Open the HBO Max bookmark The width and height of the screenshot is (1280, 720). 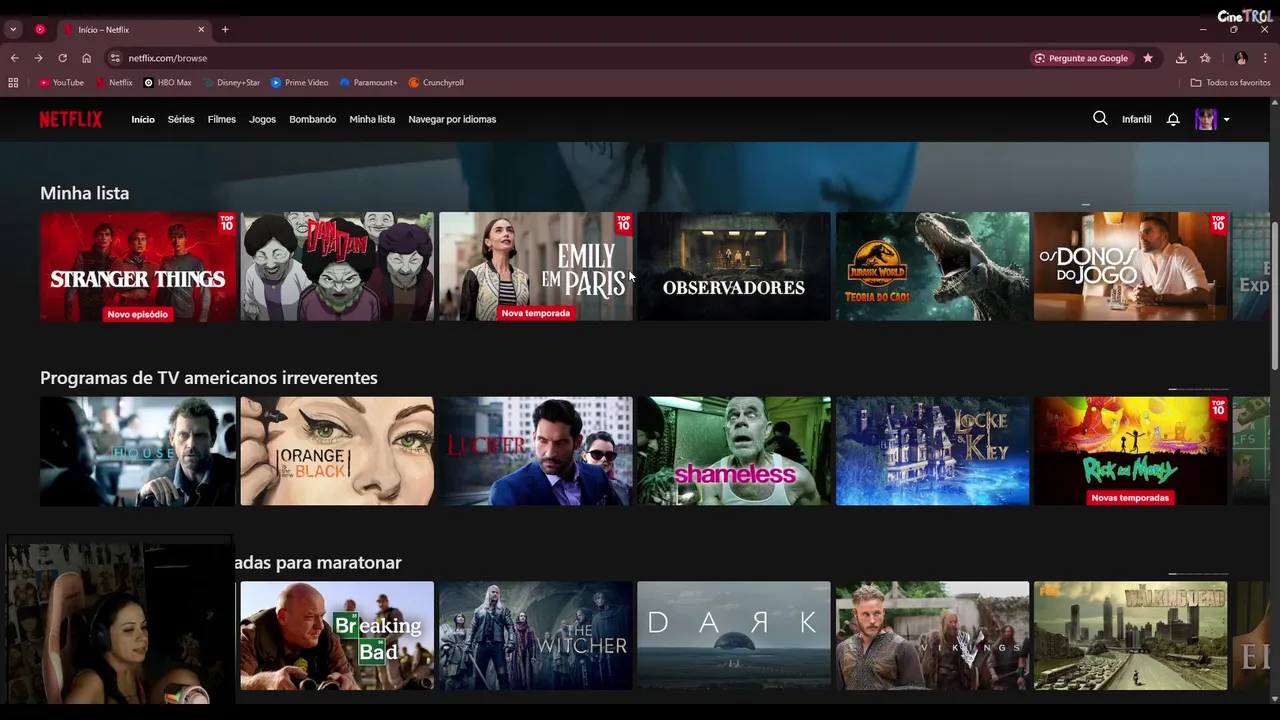167,83
